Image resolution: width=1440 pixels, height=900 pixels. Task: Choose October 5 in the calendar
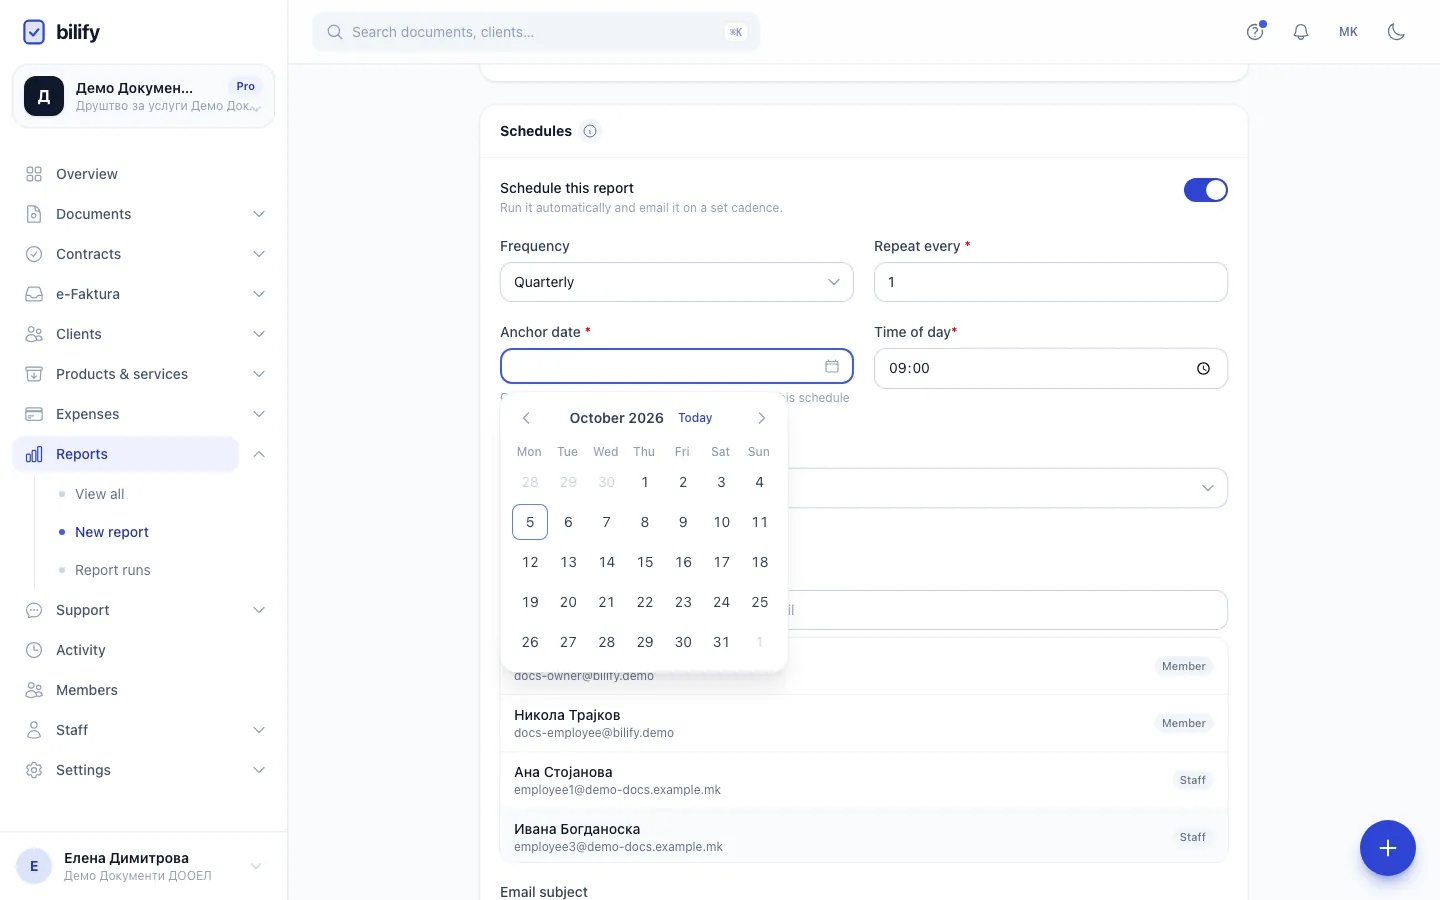coord(530,522)
